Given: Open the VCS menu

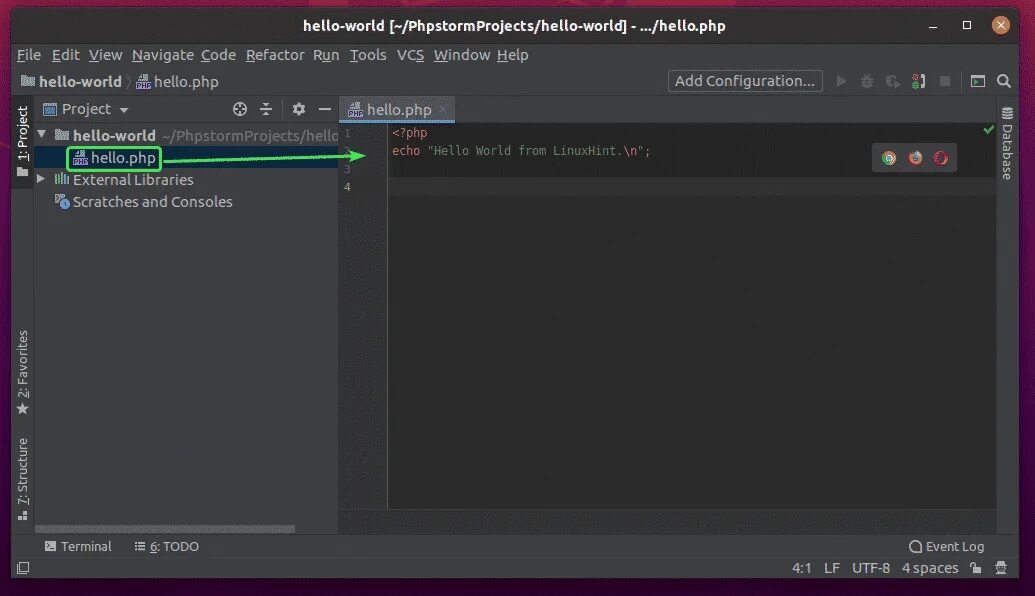Looking at the screenshot, I should click(x=410, y=55).
